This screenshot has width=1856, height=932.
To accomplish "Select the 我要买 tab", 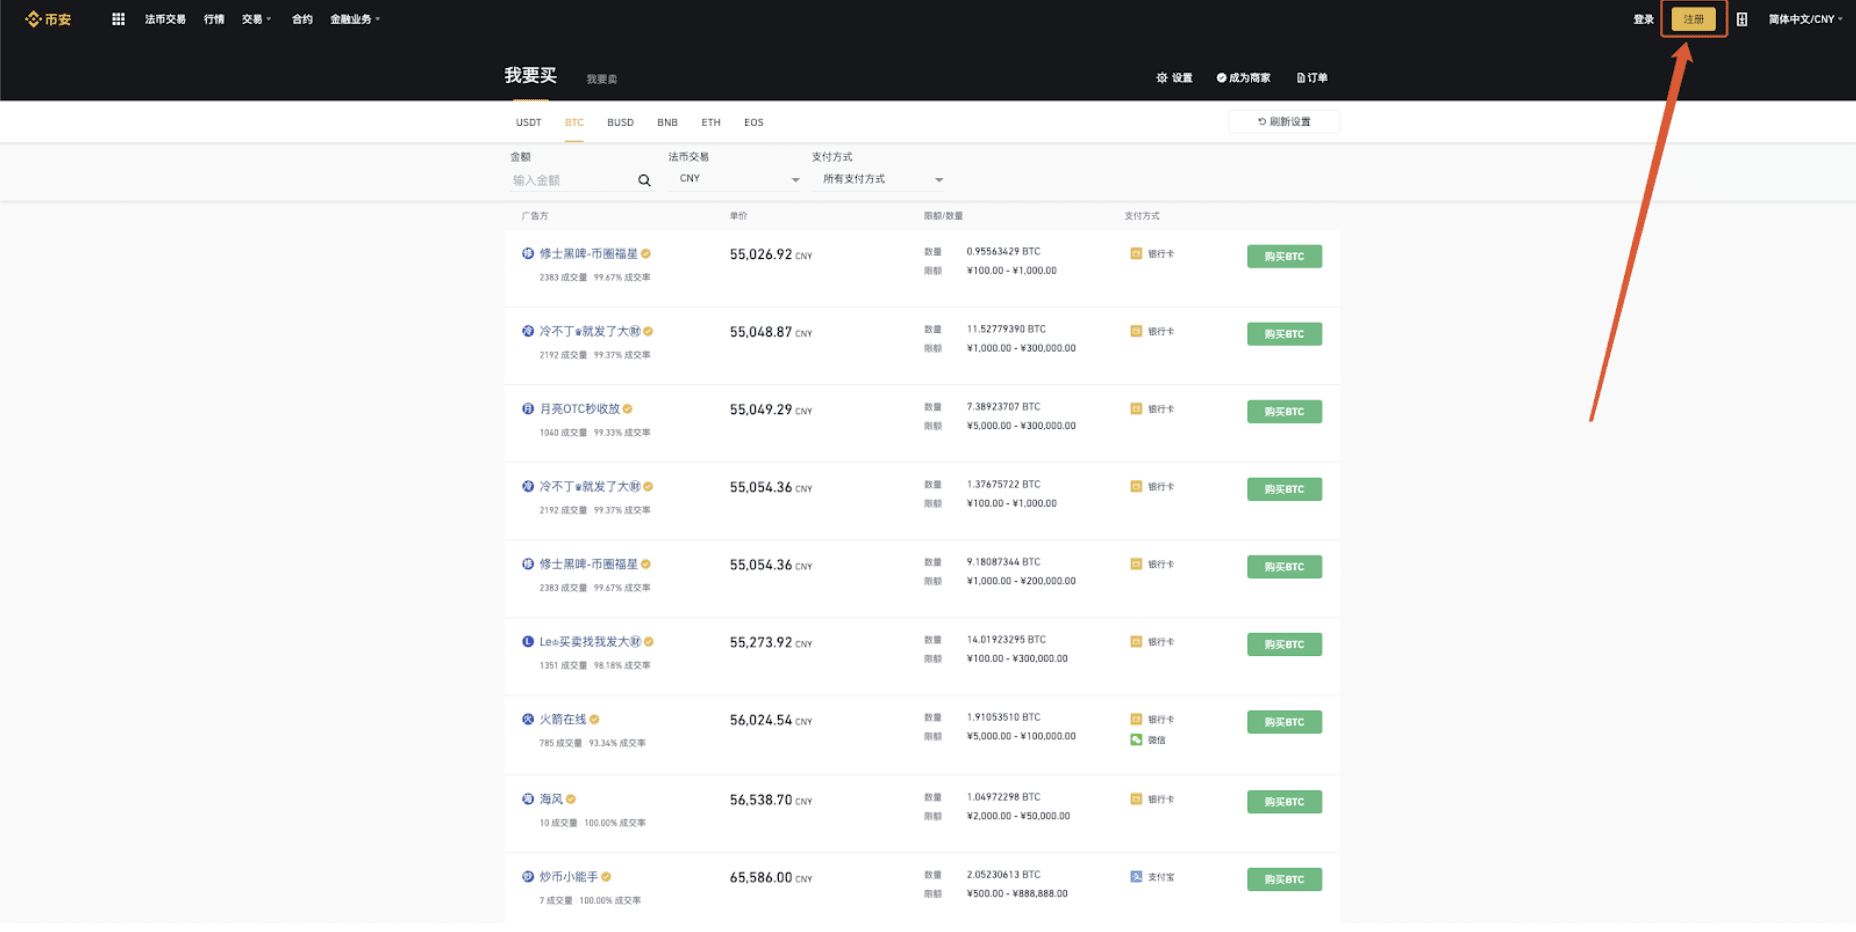I will (530, 76).
